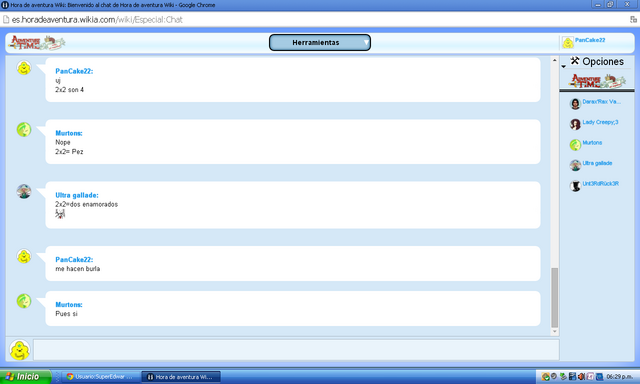Click the Opciones tools icon
The width and height of the screenshot is (640, 384).
pos(575,61)
